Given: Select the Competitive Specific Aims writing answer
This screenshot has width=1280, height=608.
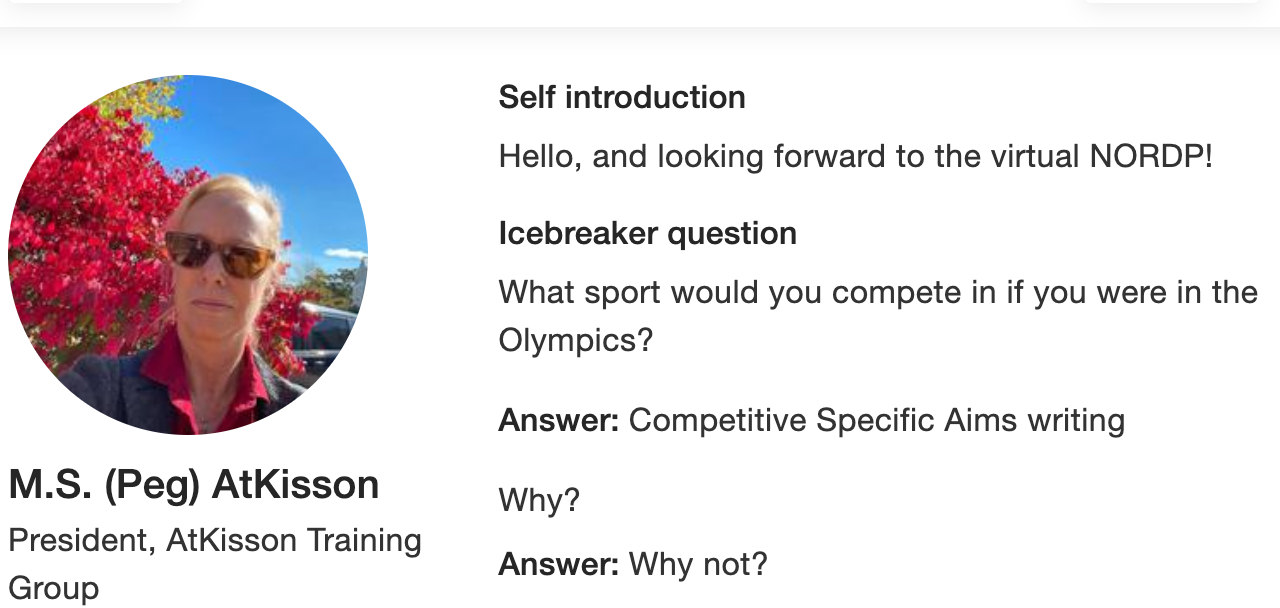Looking at the screenshot, I should (x=876, y=420).
